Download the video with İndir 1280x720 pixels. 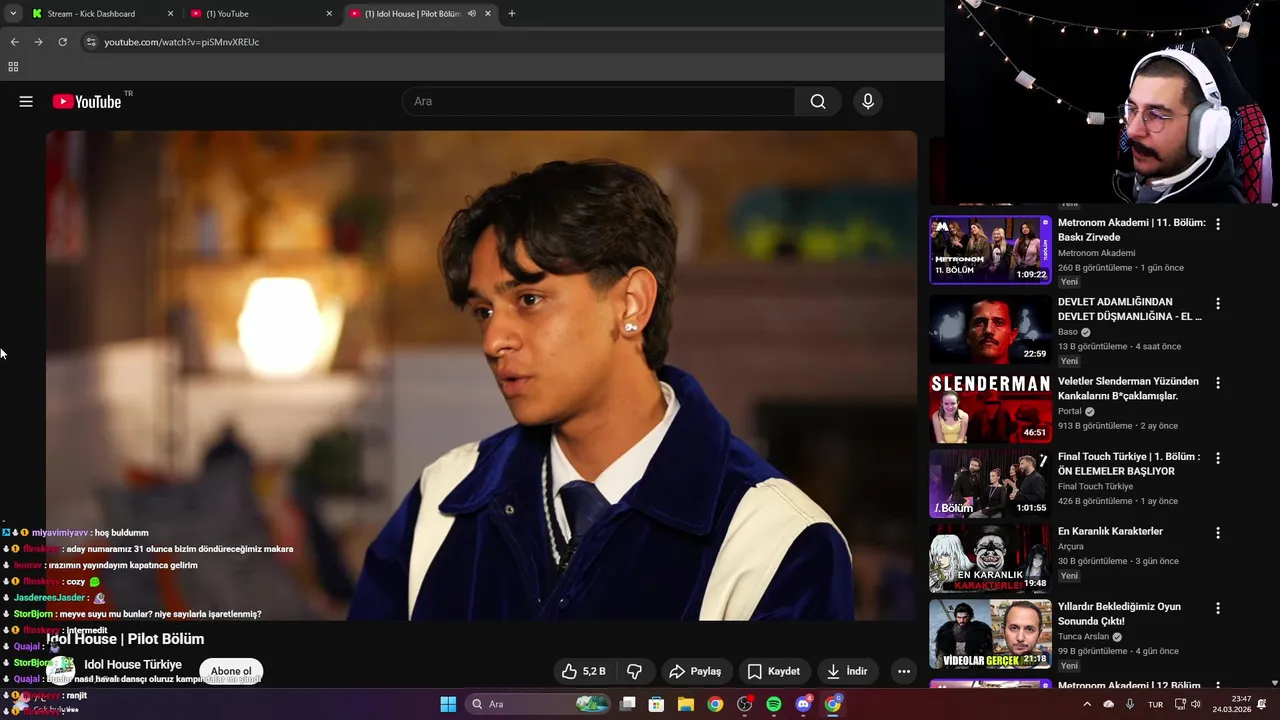point(847,671)
